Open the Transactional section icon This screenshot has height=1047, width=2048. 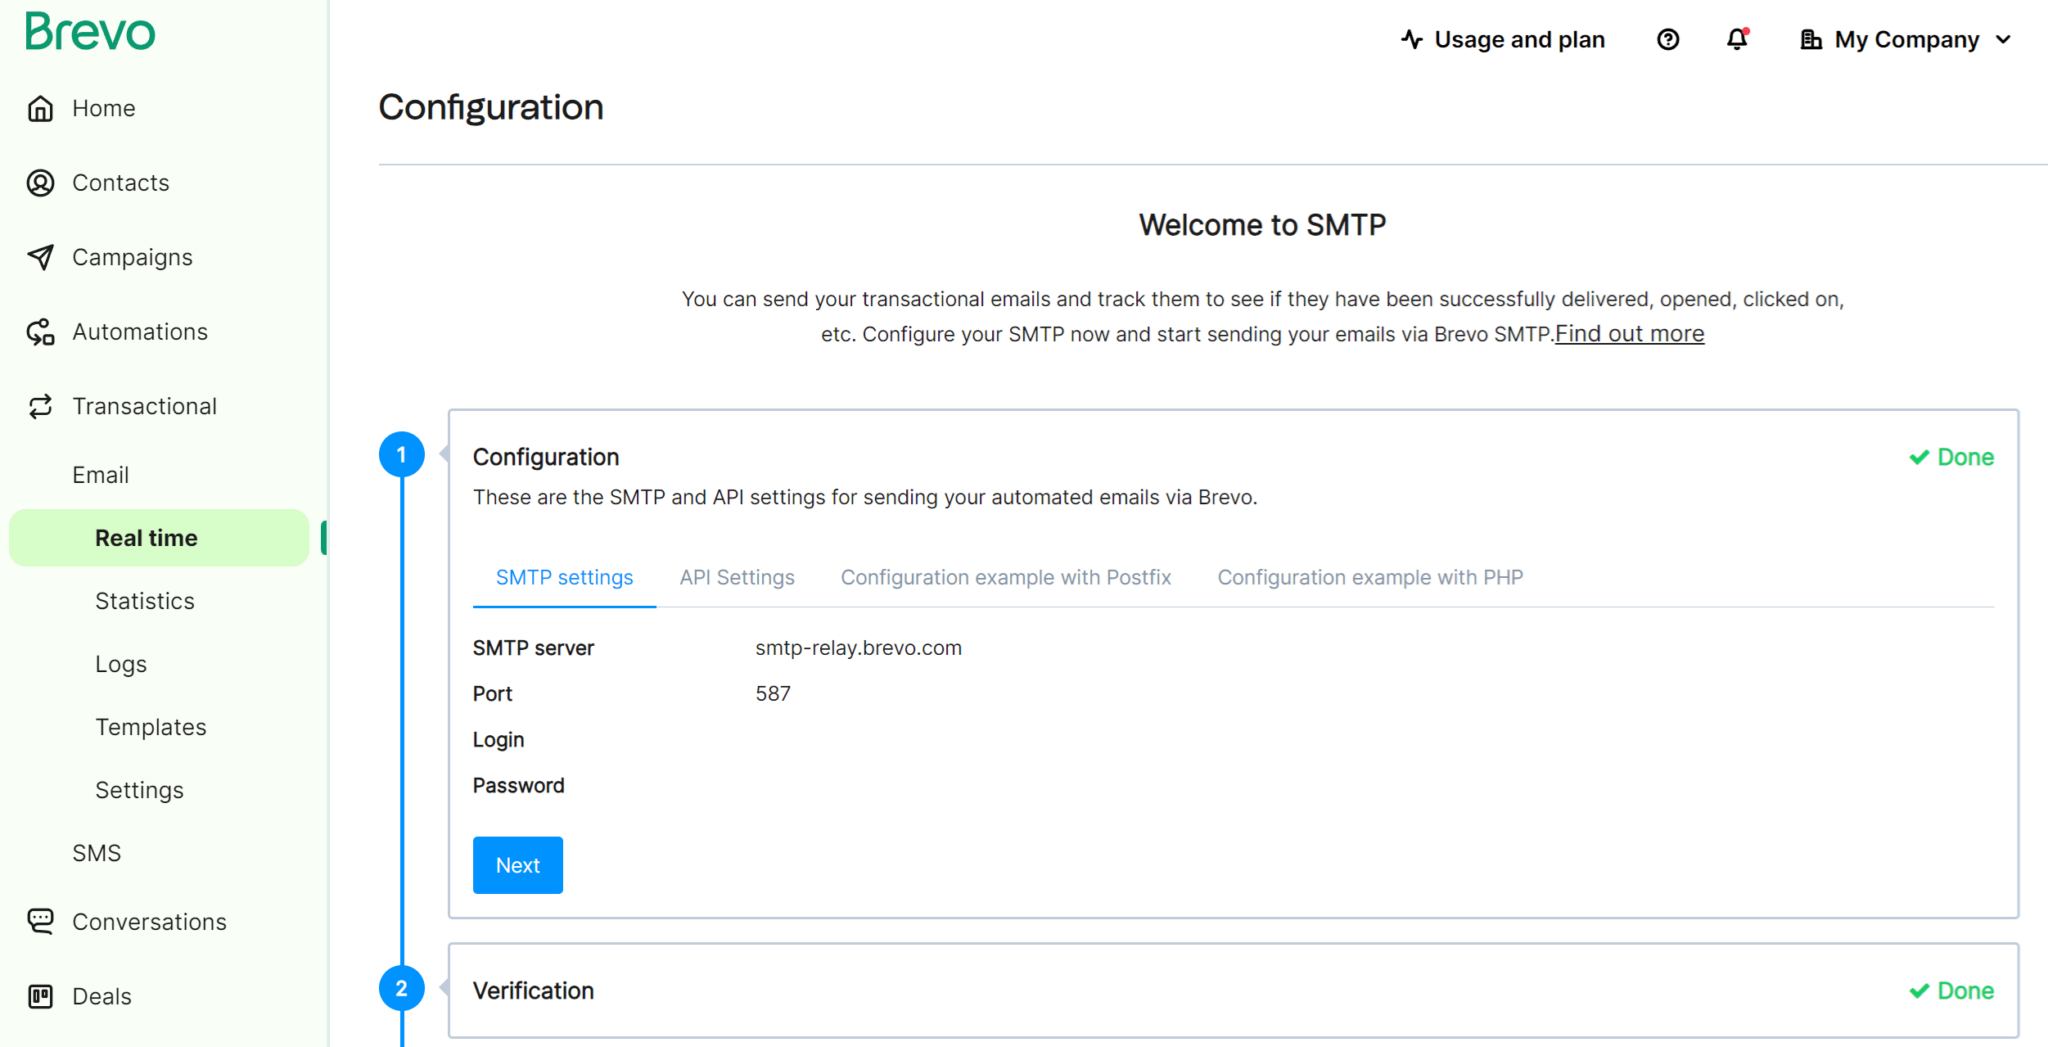40,406
